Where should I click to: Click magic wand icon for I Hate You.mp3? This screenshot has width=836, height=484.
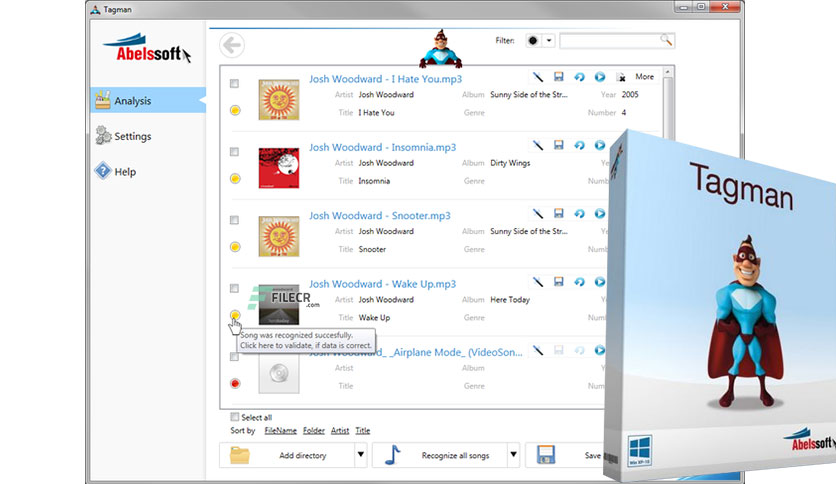tap(537, 77)
